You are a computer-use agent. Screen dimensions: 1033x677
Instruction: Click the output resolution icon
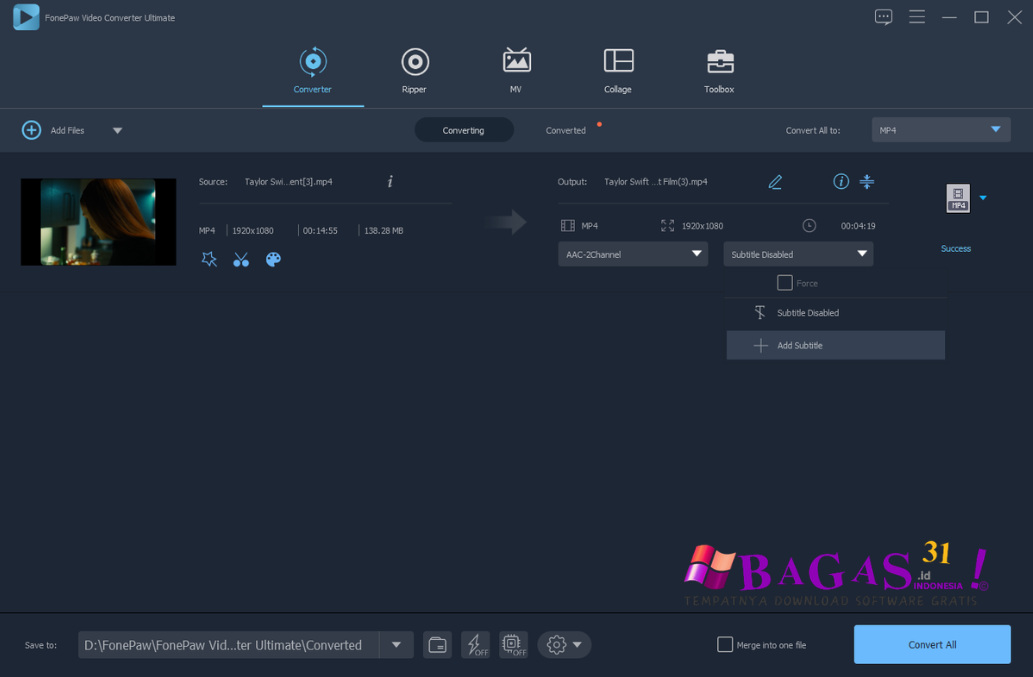[667, 226]
